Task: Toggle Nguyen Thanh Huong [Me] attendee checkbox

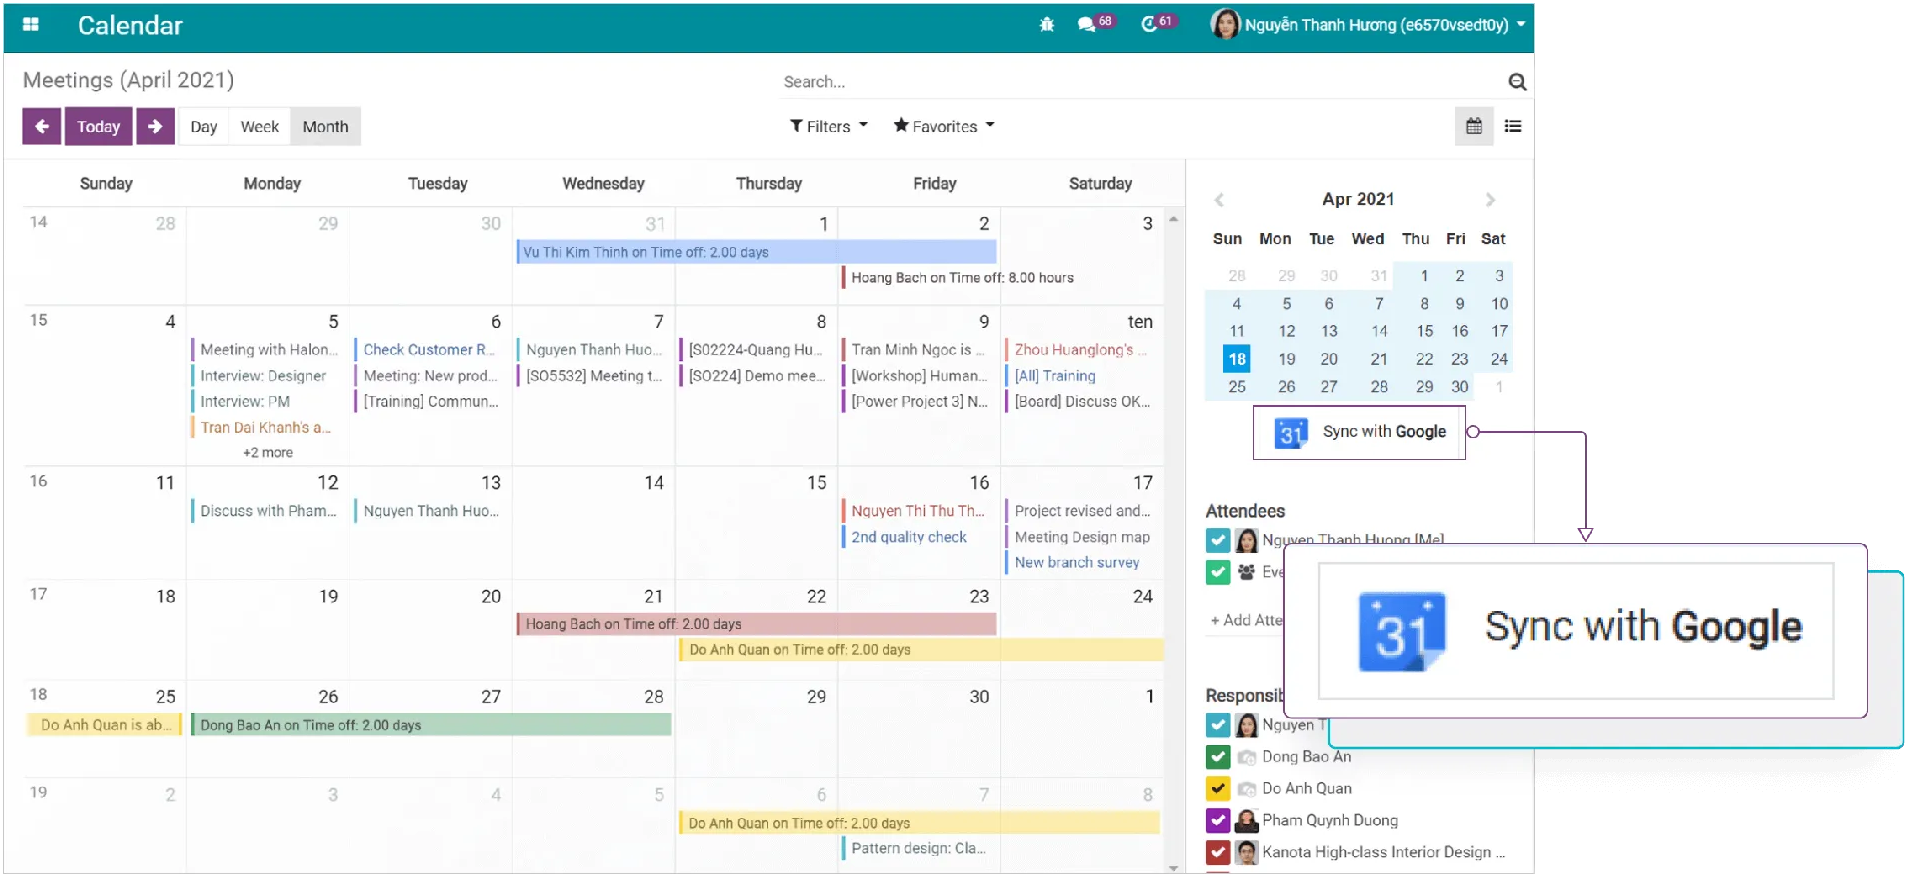Action: (1217, 541)
